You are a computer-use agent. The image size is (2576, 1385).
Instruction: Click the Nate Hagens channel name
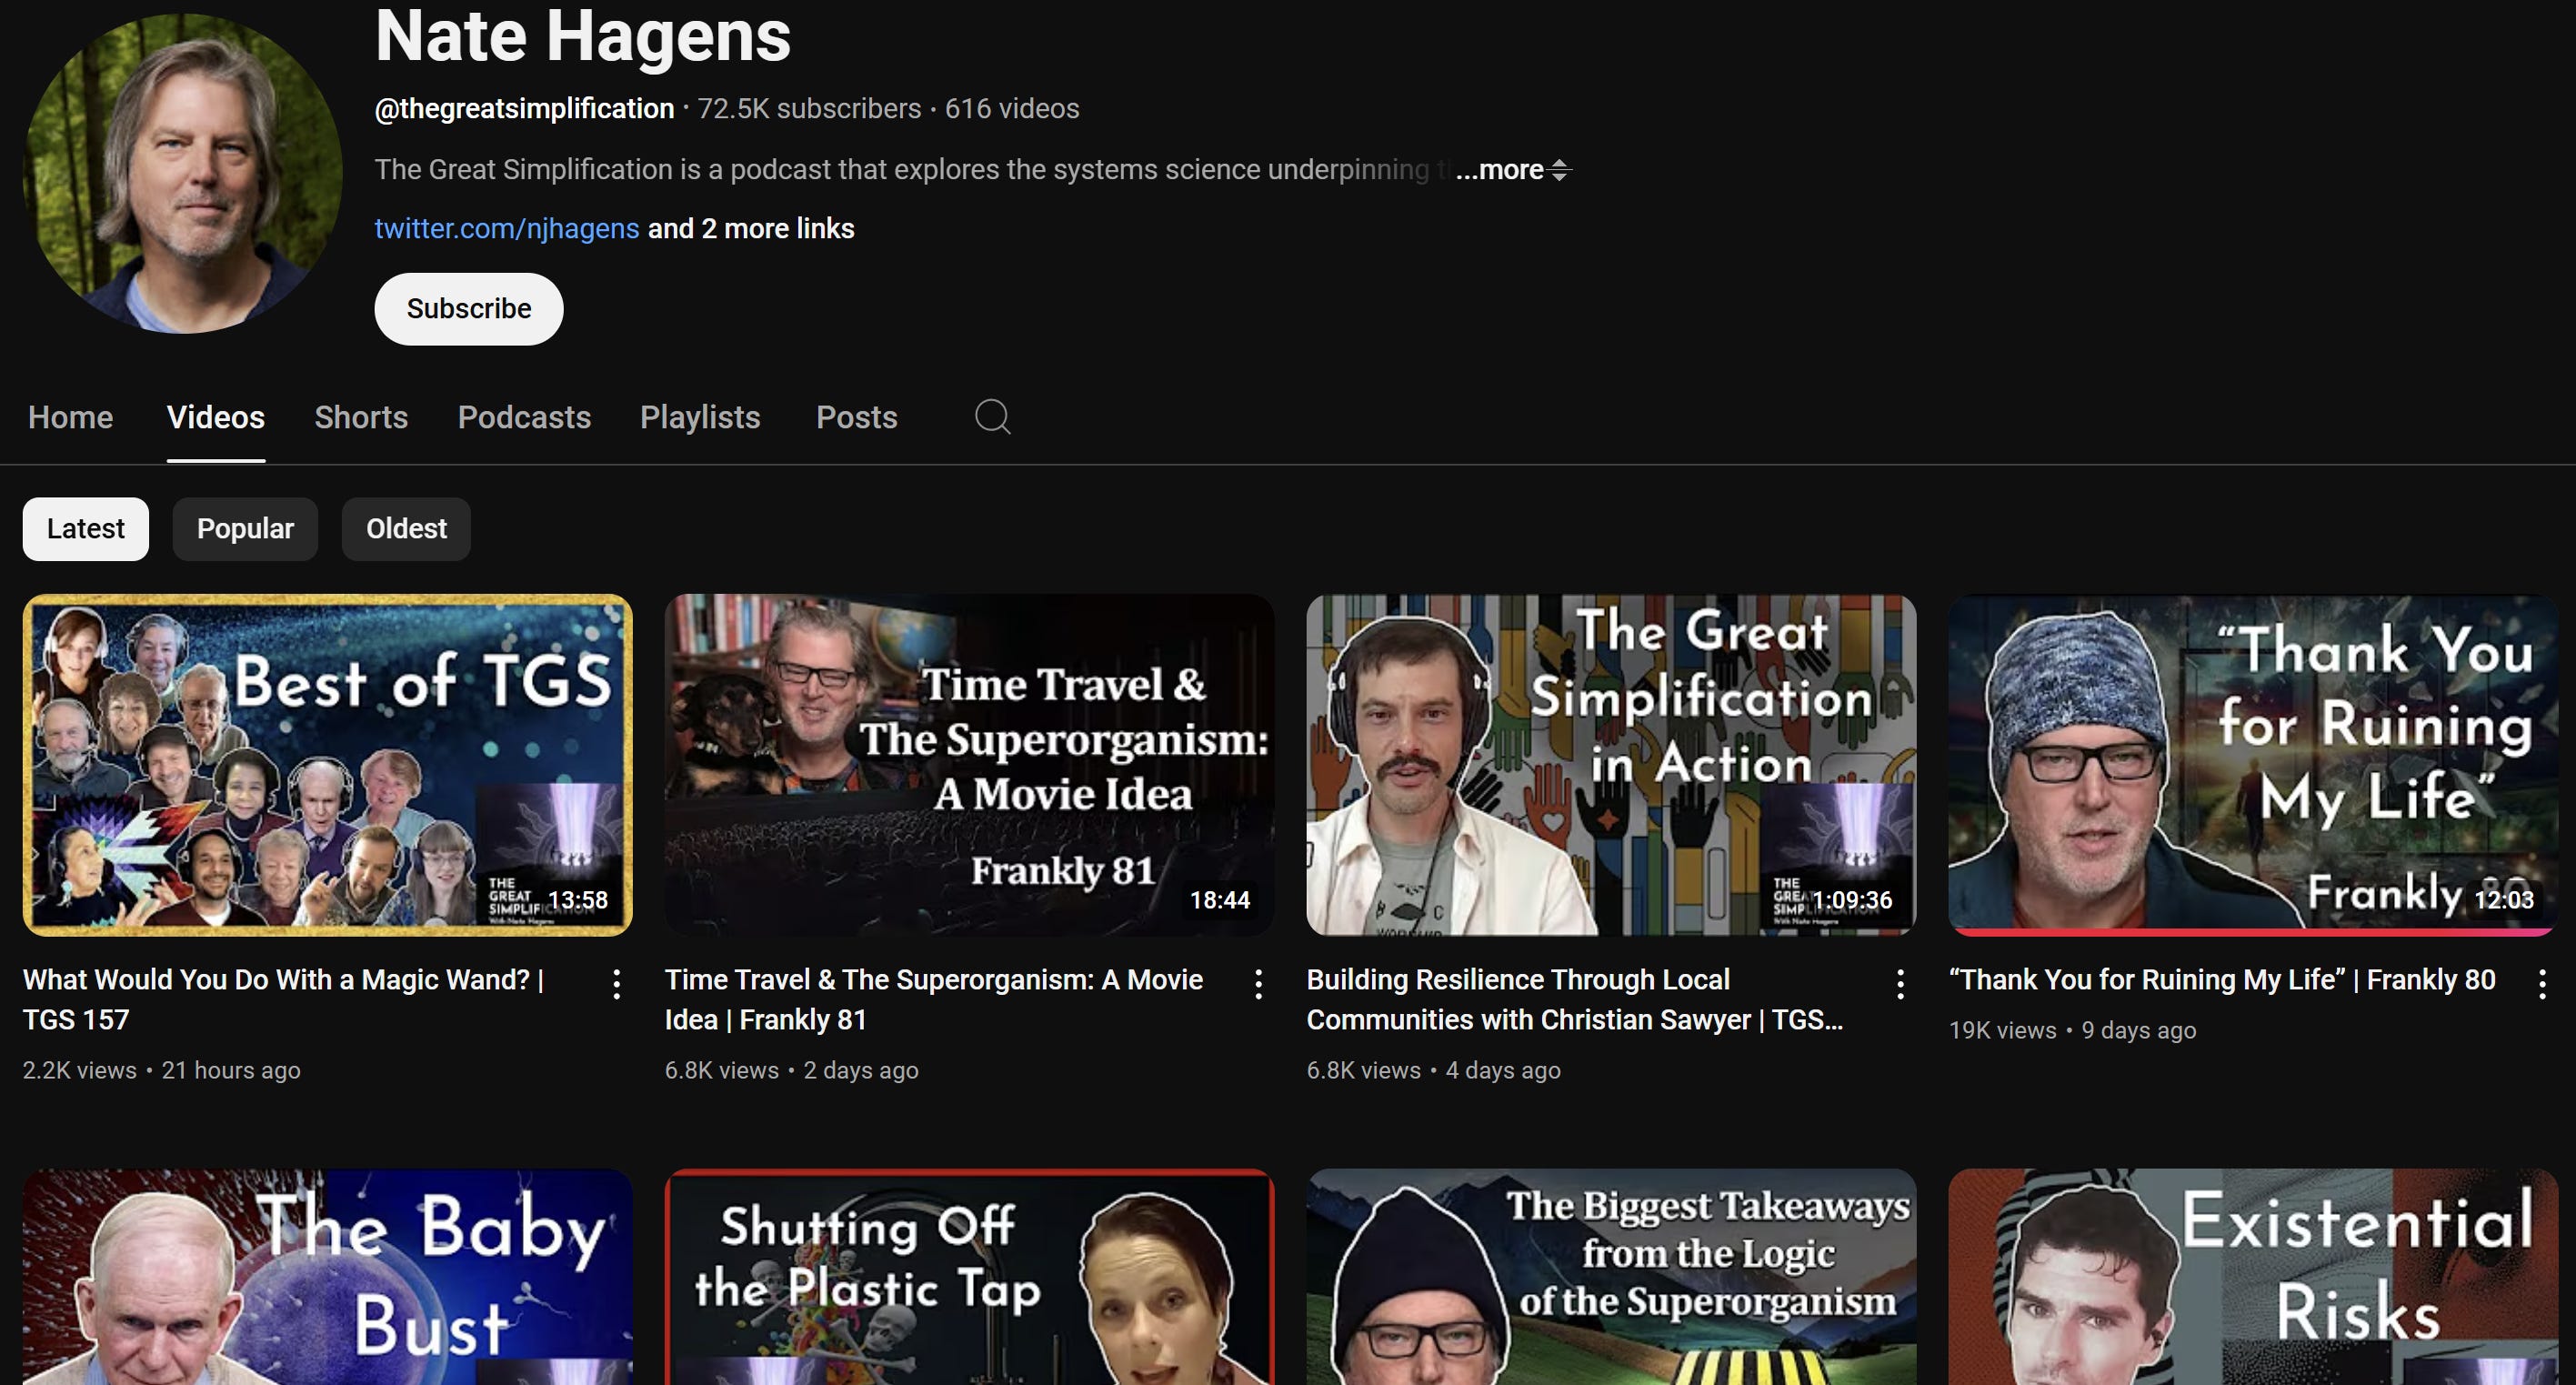(583, 36)
